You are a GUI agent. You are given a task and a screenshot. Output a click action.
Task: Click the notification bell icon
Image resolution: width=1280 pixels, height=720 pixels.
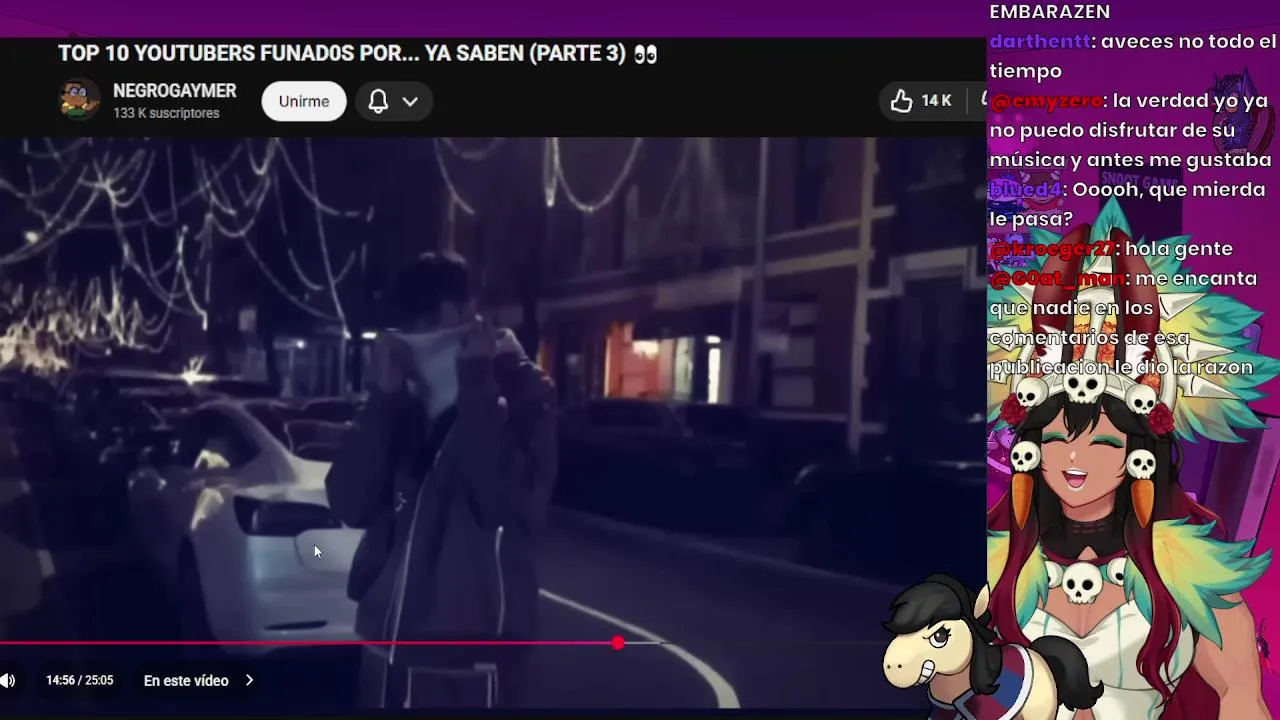[378, 101]
